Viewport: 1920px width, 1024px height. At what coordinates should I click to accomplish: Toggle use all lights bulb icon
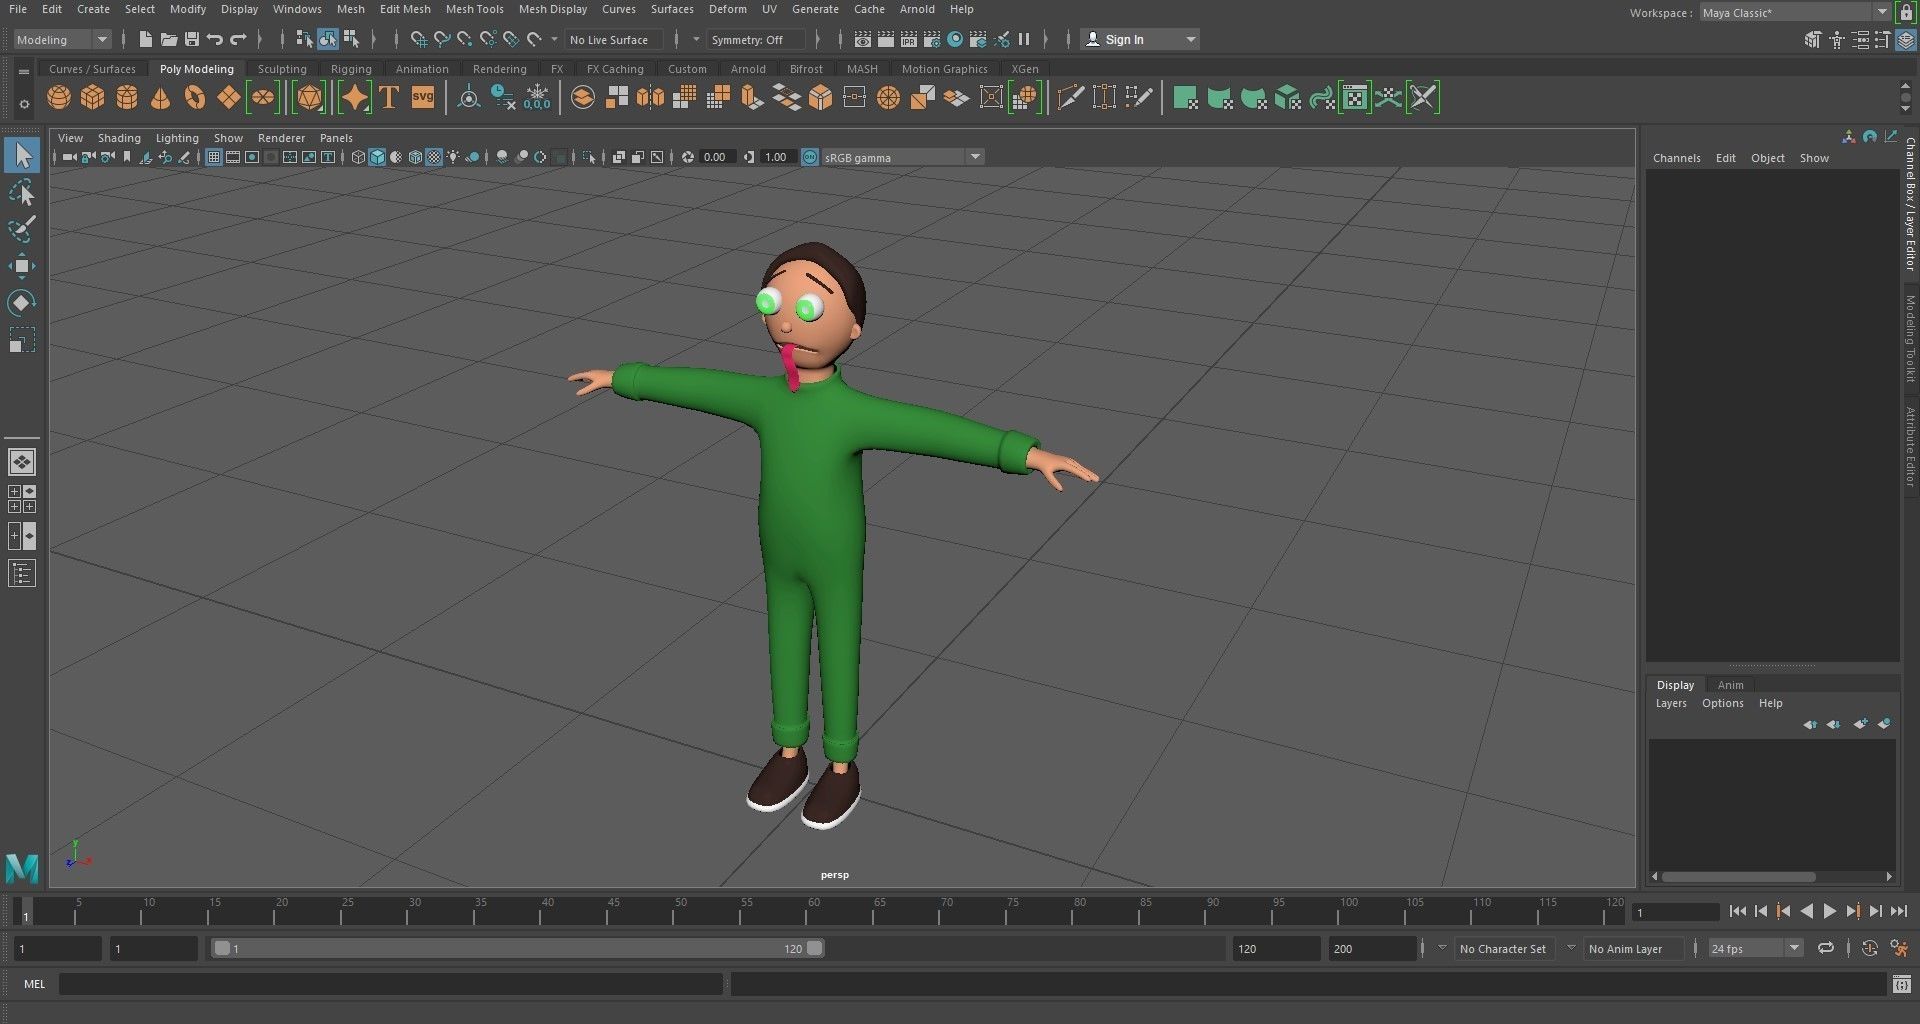pyautogui.click(x=453, y=157)
